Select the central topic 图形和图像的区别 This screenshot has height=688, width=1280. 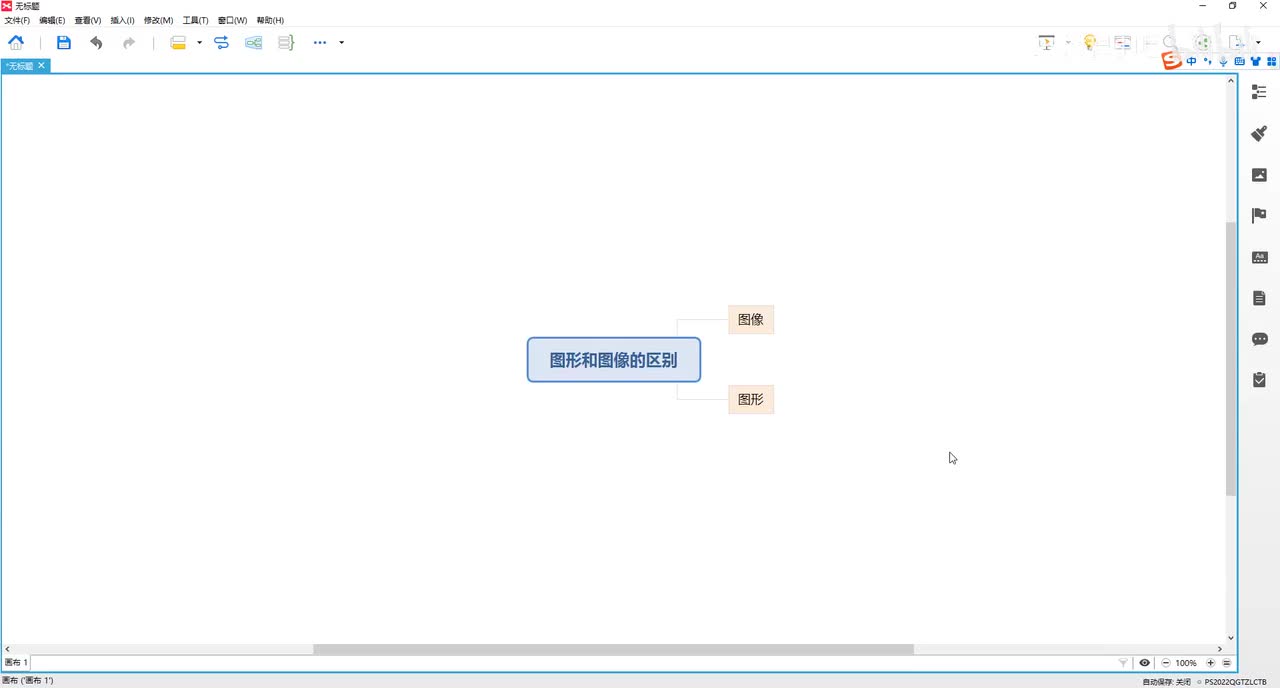point(614,360)
